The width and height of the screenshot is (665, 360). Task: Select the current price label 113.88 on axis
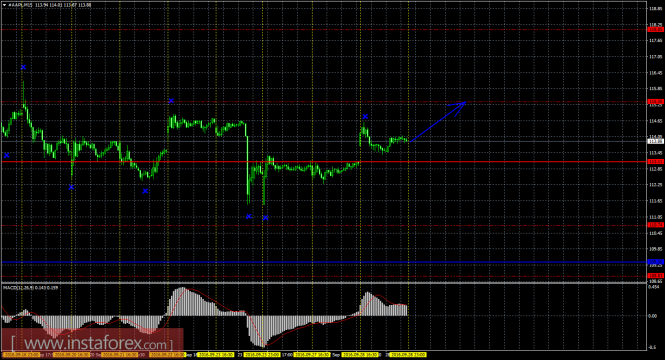pos(656,141)
